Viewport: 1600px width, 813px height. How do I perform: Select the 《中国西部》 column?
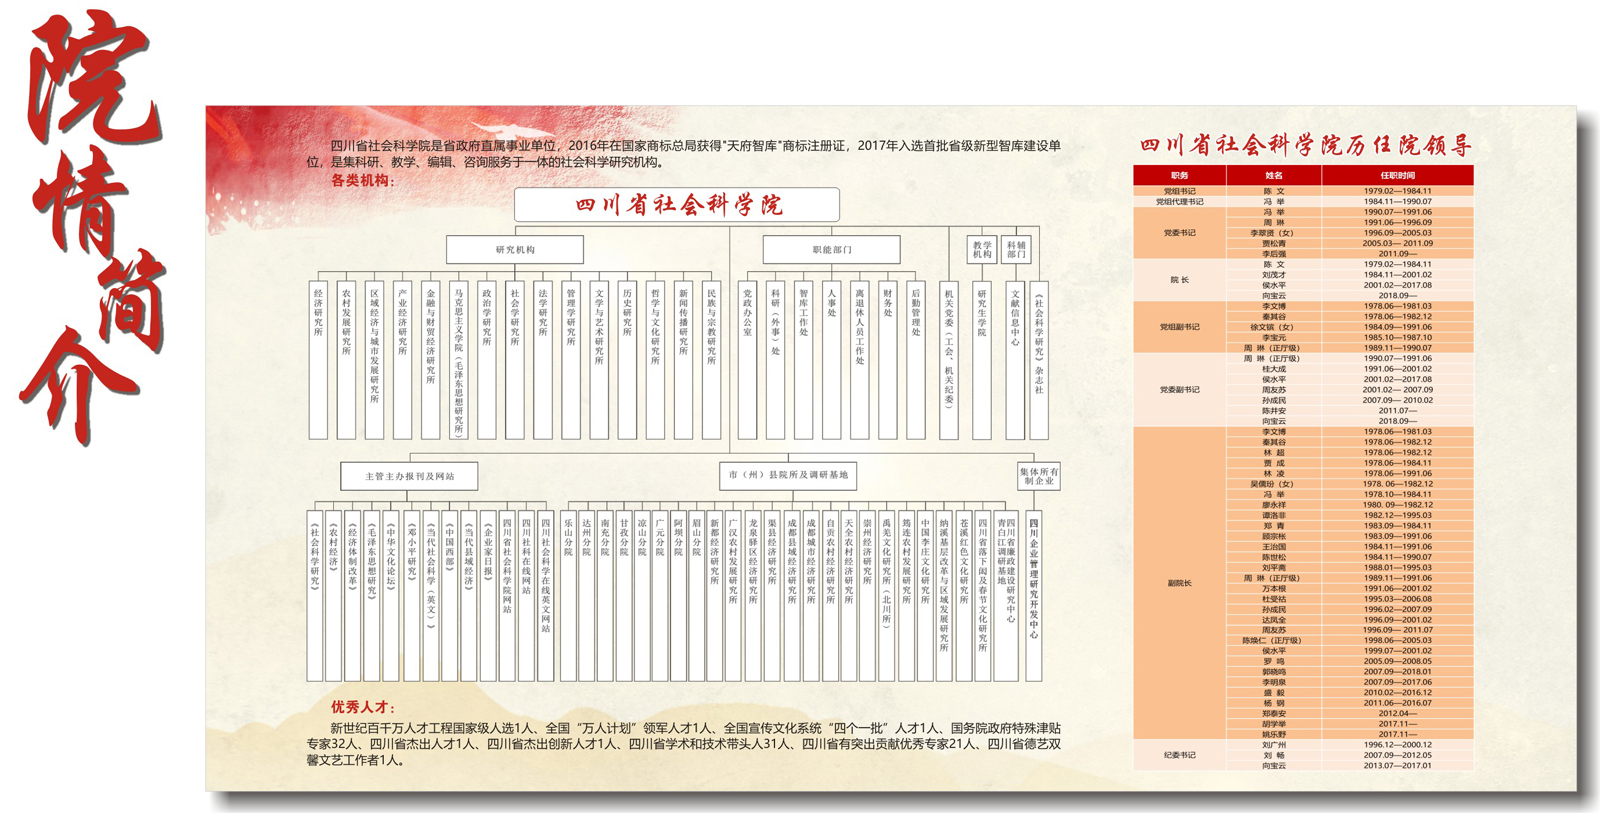click(x=449, y=596)
